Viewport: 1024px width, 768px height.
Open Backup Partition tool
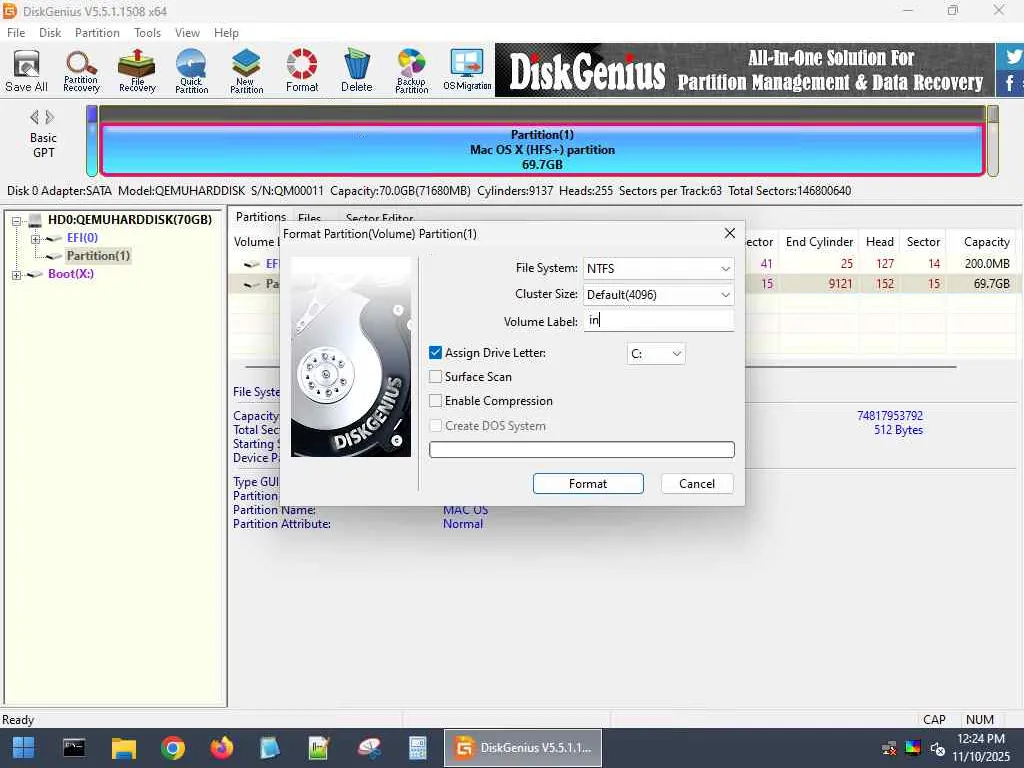click(x=411, y=71)
